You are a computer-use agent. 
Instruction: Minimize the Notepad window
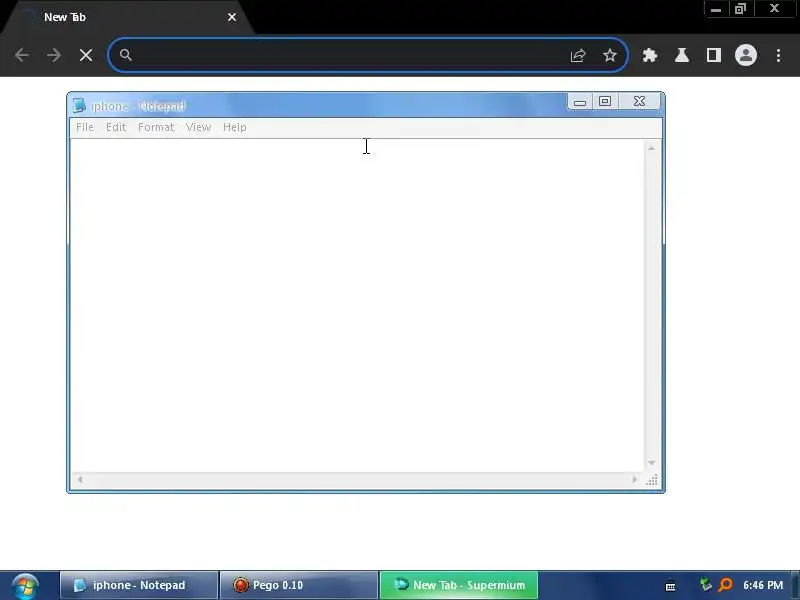point(580,102)
